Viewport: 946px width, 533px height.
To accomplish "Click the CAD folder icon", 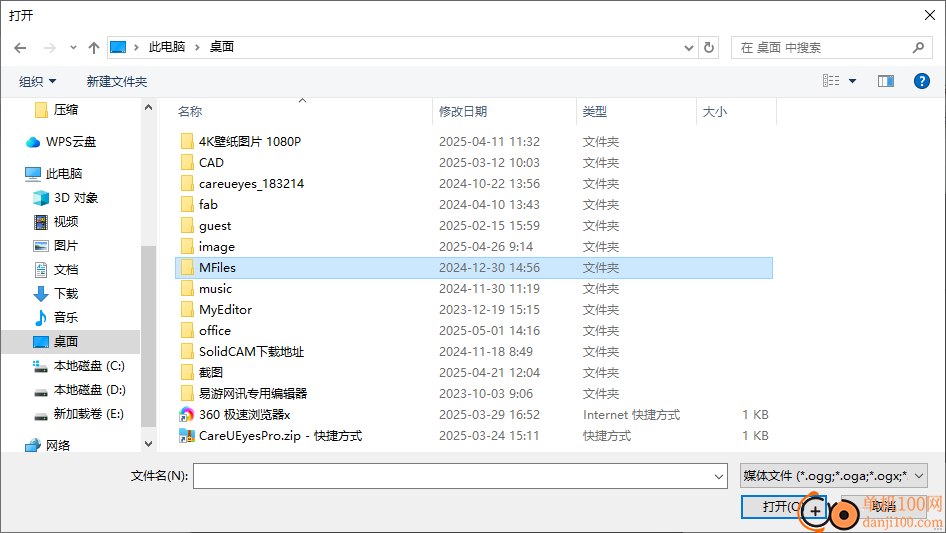I will coord(187,162).
